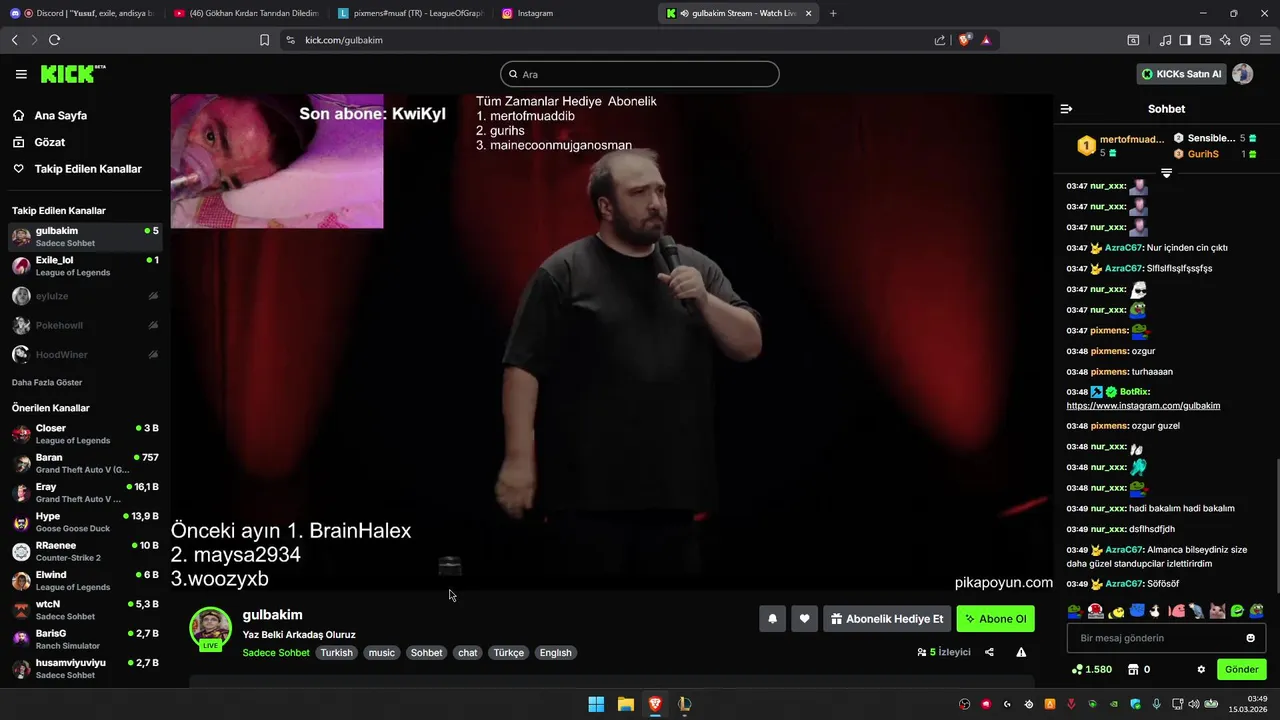Image resolution: width=1280 pixels, height=720 pixels.
Task: Click the KICK logo
Action: [72, 74]
